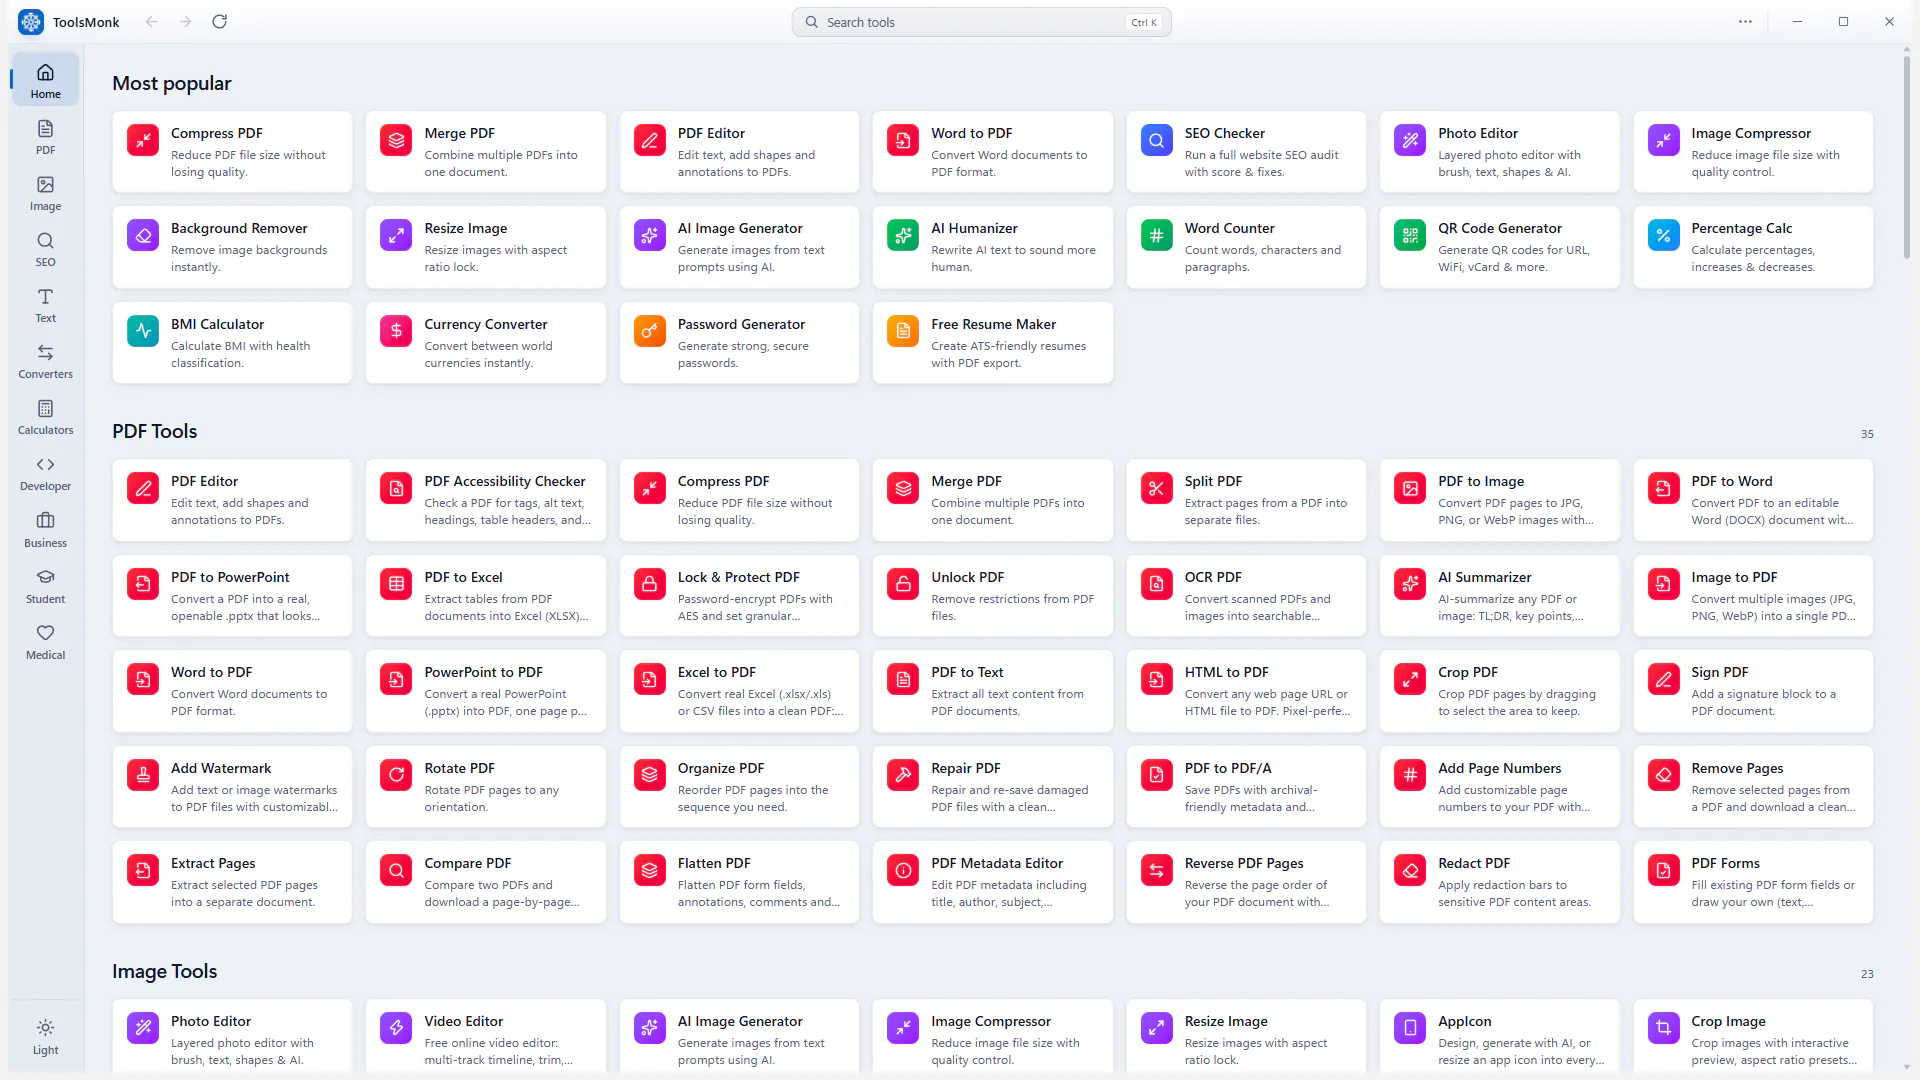Switch to the PDF sidebar category

click(45, 137)
